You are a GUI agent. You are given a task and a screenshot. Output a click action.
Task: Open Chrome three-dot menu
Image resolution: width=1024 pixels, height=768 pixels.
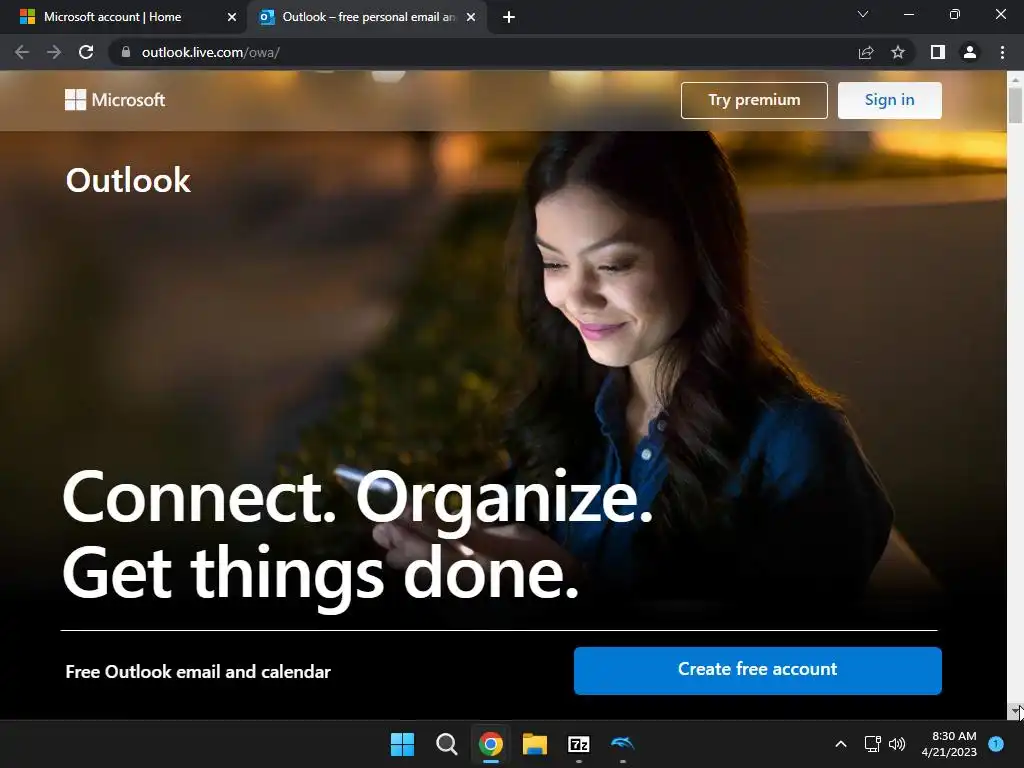point(1002,52)
